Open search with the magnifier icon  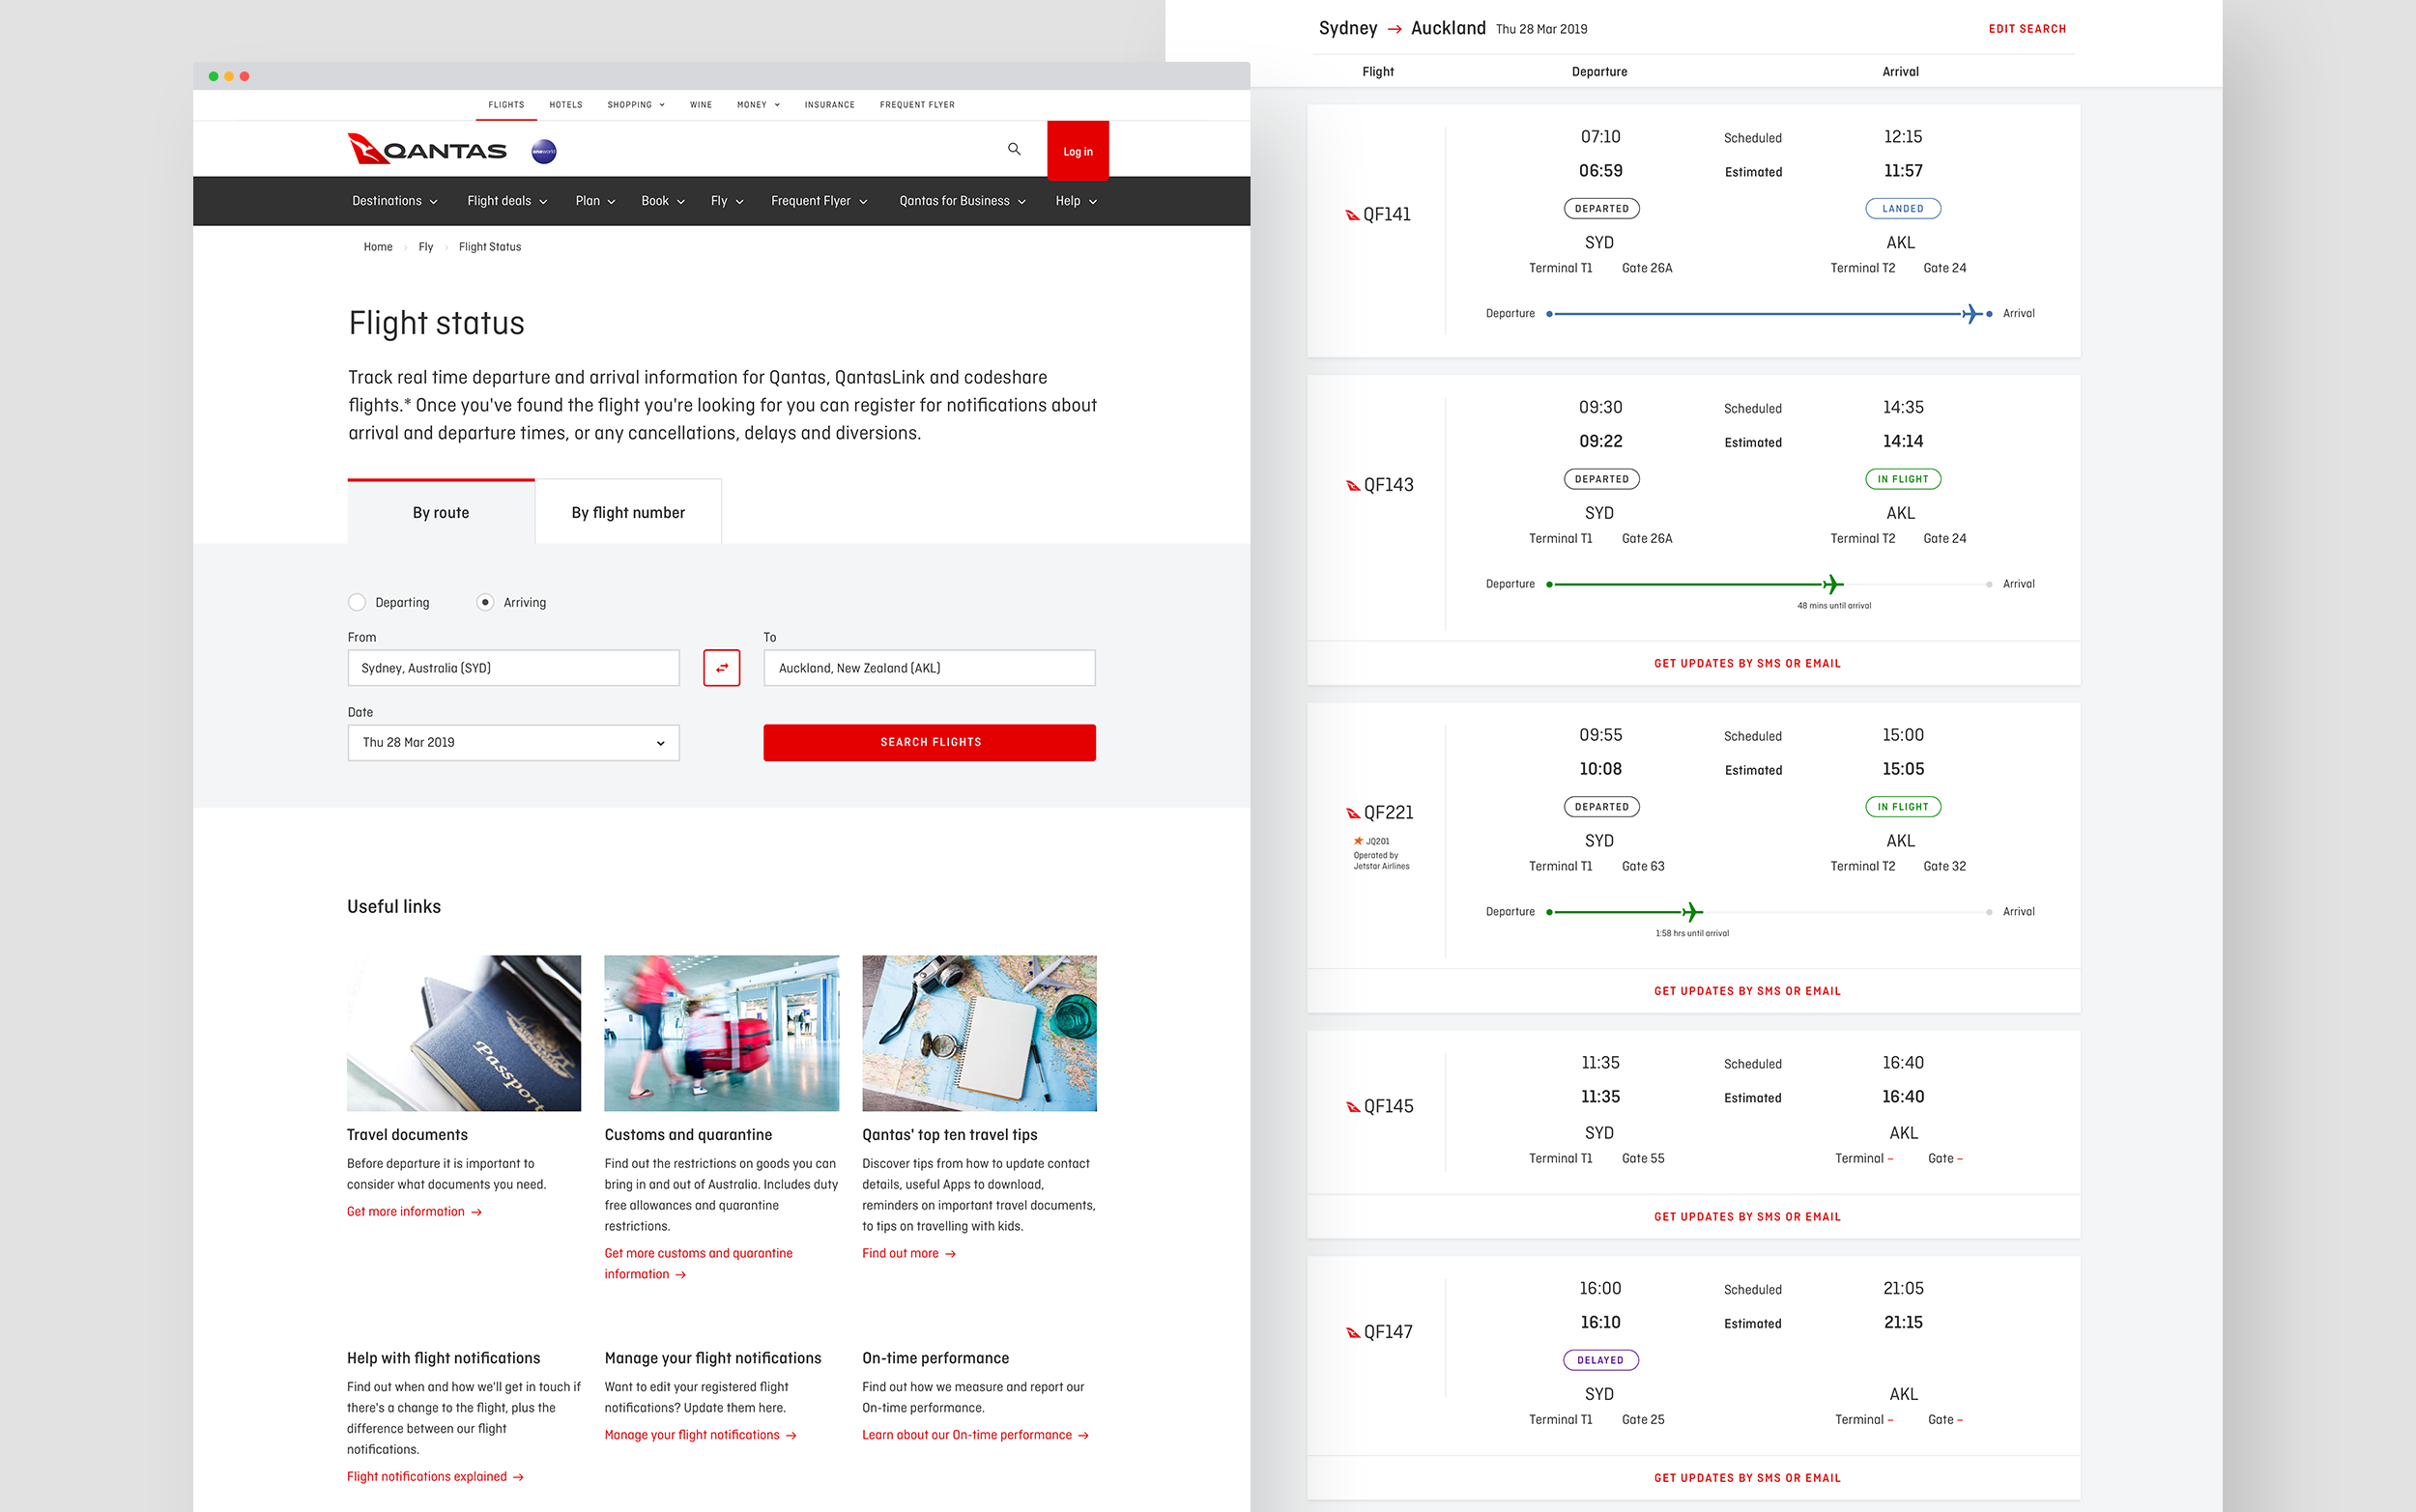coord(1014,149)
